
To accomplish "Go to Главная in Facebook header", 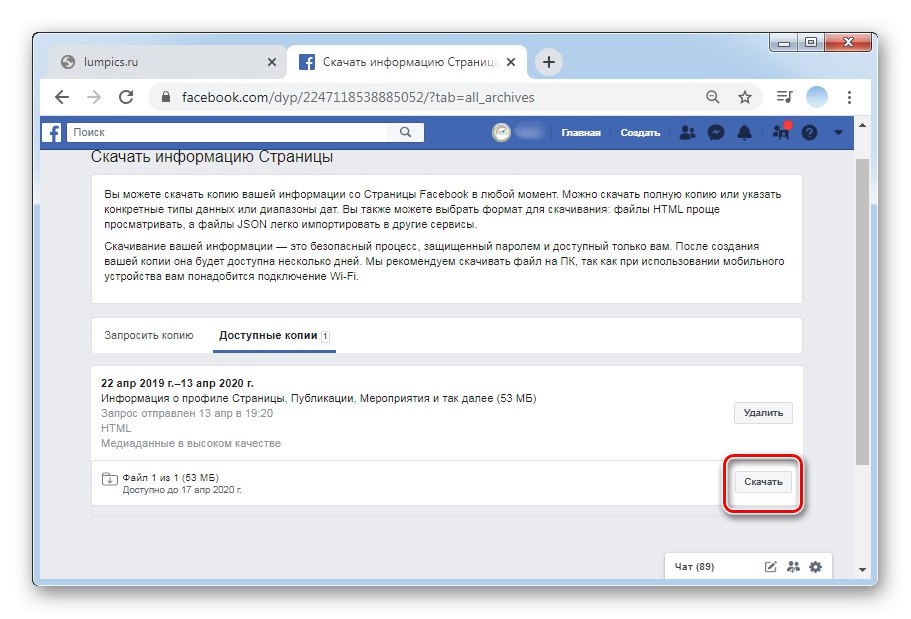I will click(x=580, y=133).
